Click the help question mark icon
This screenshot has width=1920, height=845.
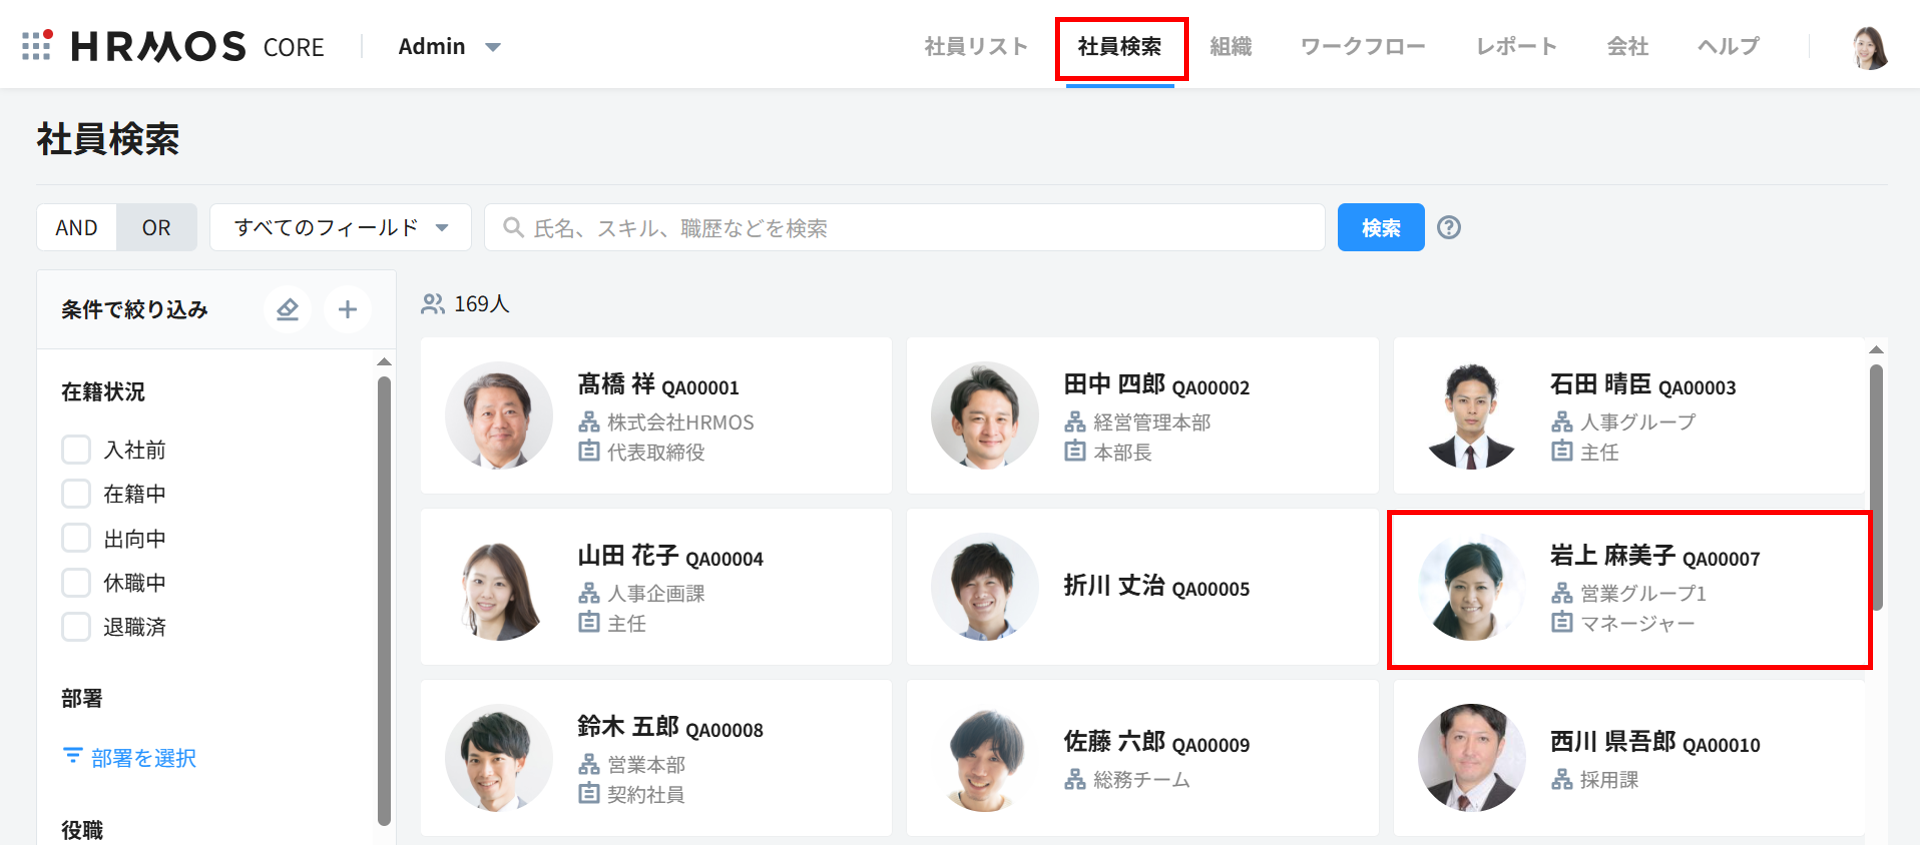click(1448, 228)
